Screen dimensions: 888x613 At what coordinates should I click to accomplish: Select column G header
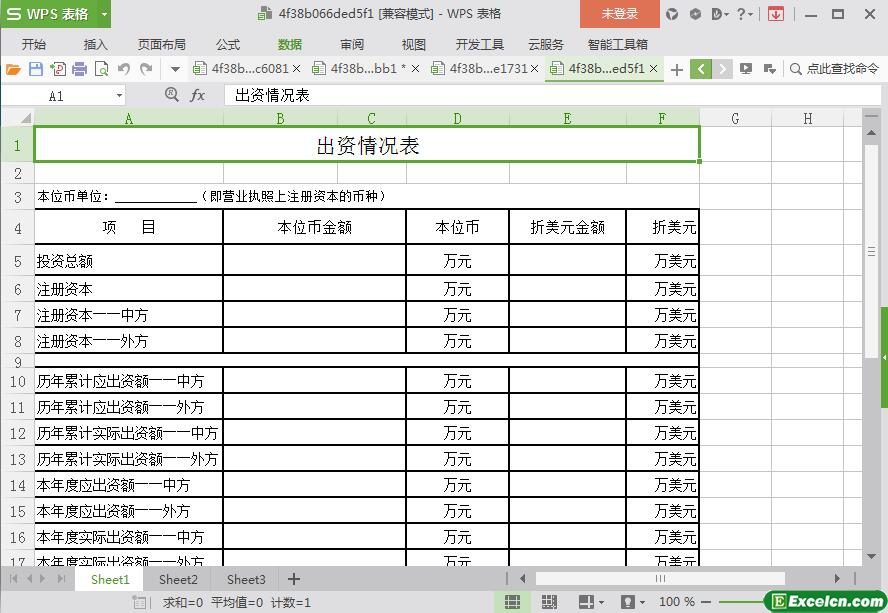735,118
